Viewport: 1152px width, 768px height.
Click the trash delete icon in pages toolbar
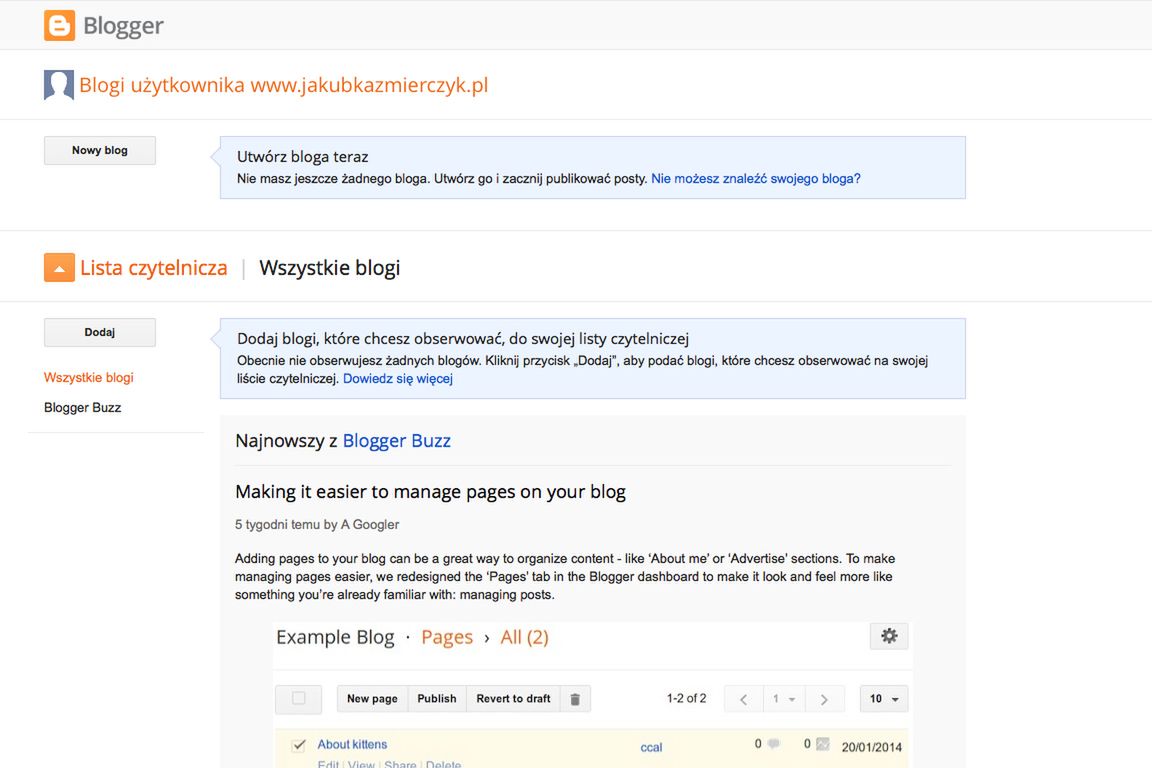pos(575,699)
